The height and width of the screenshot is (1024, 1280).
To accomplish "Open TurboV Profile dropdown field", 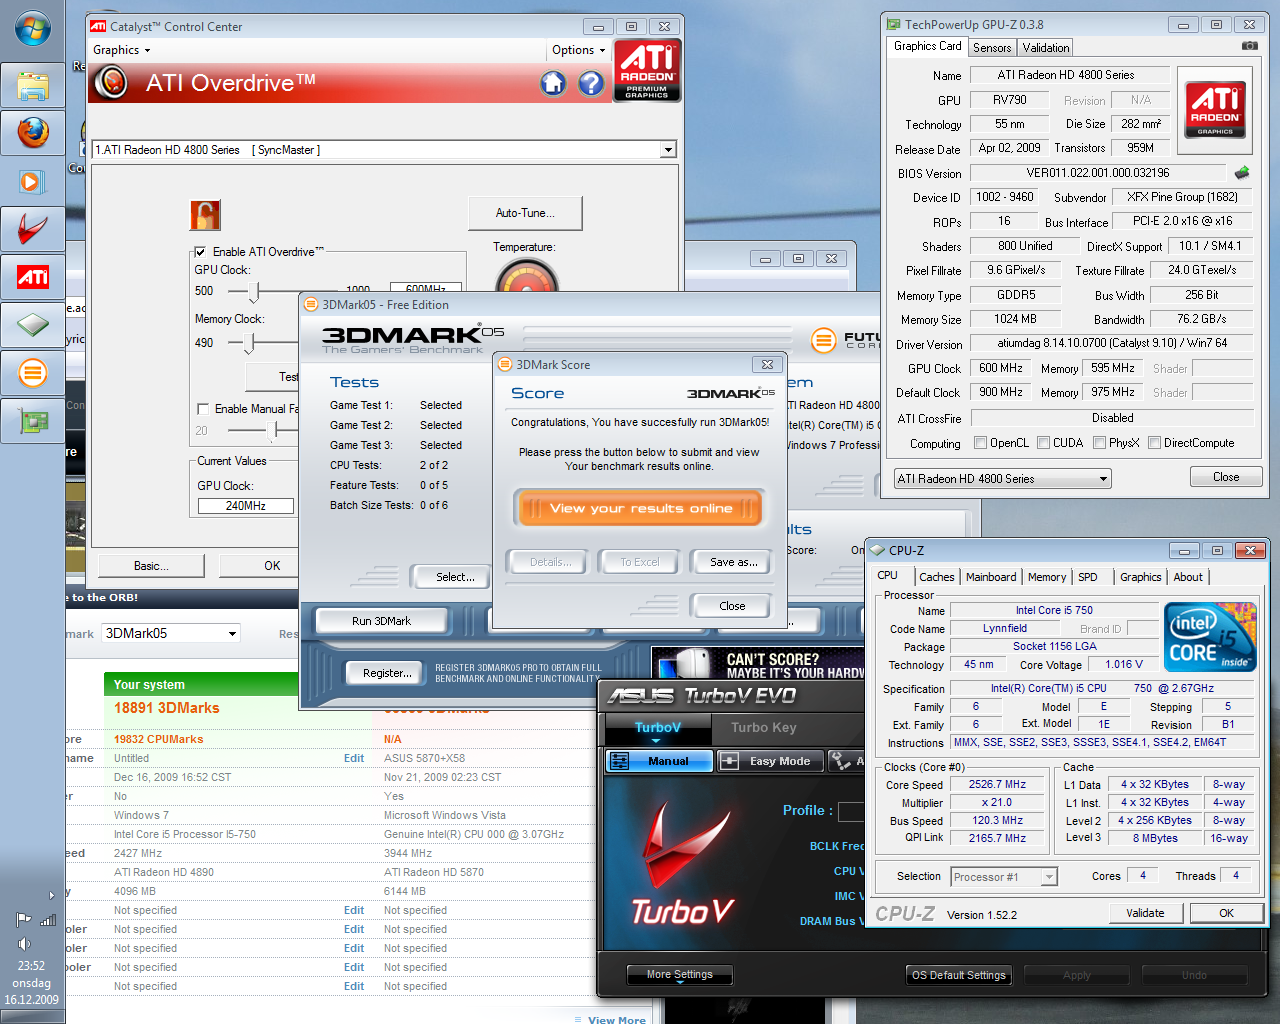I will click(851, 811).
